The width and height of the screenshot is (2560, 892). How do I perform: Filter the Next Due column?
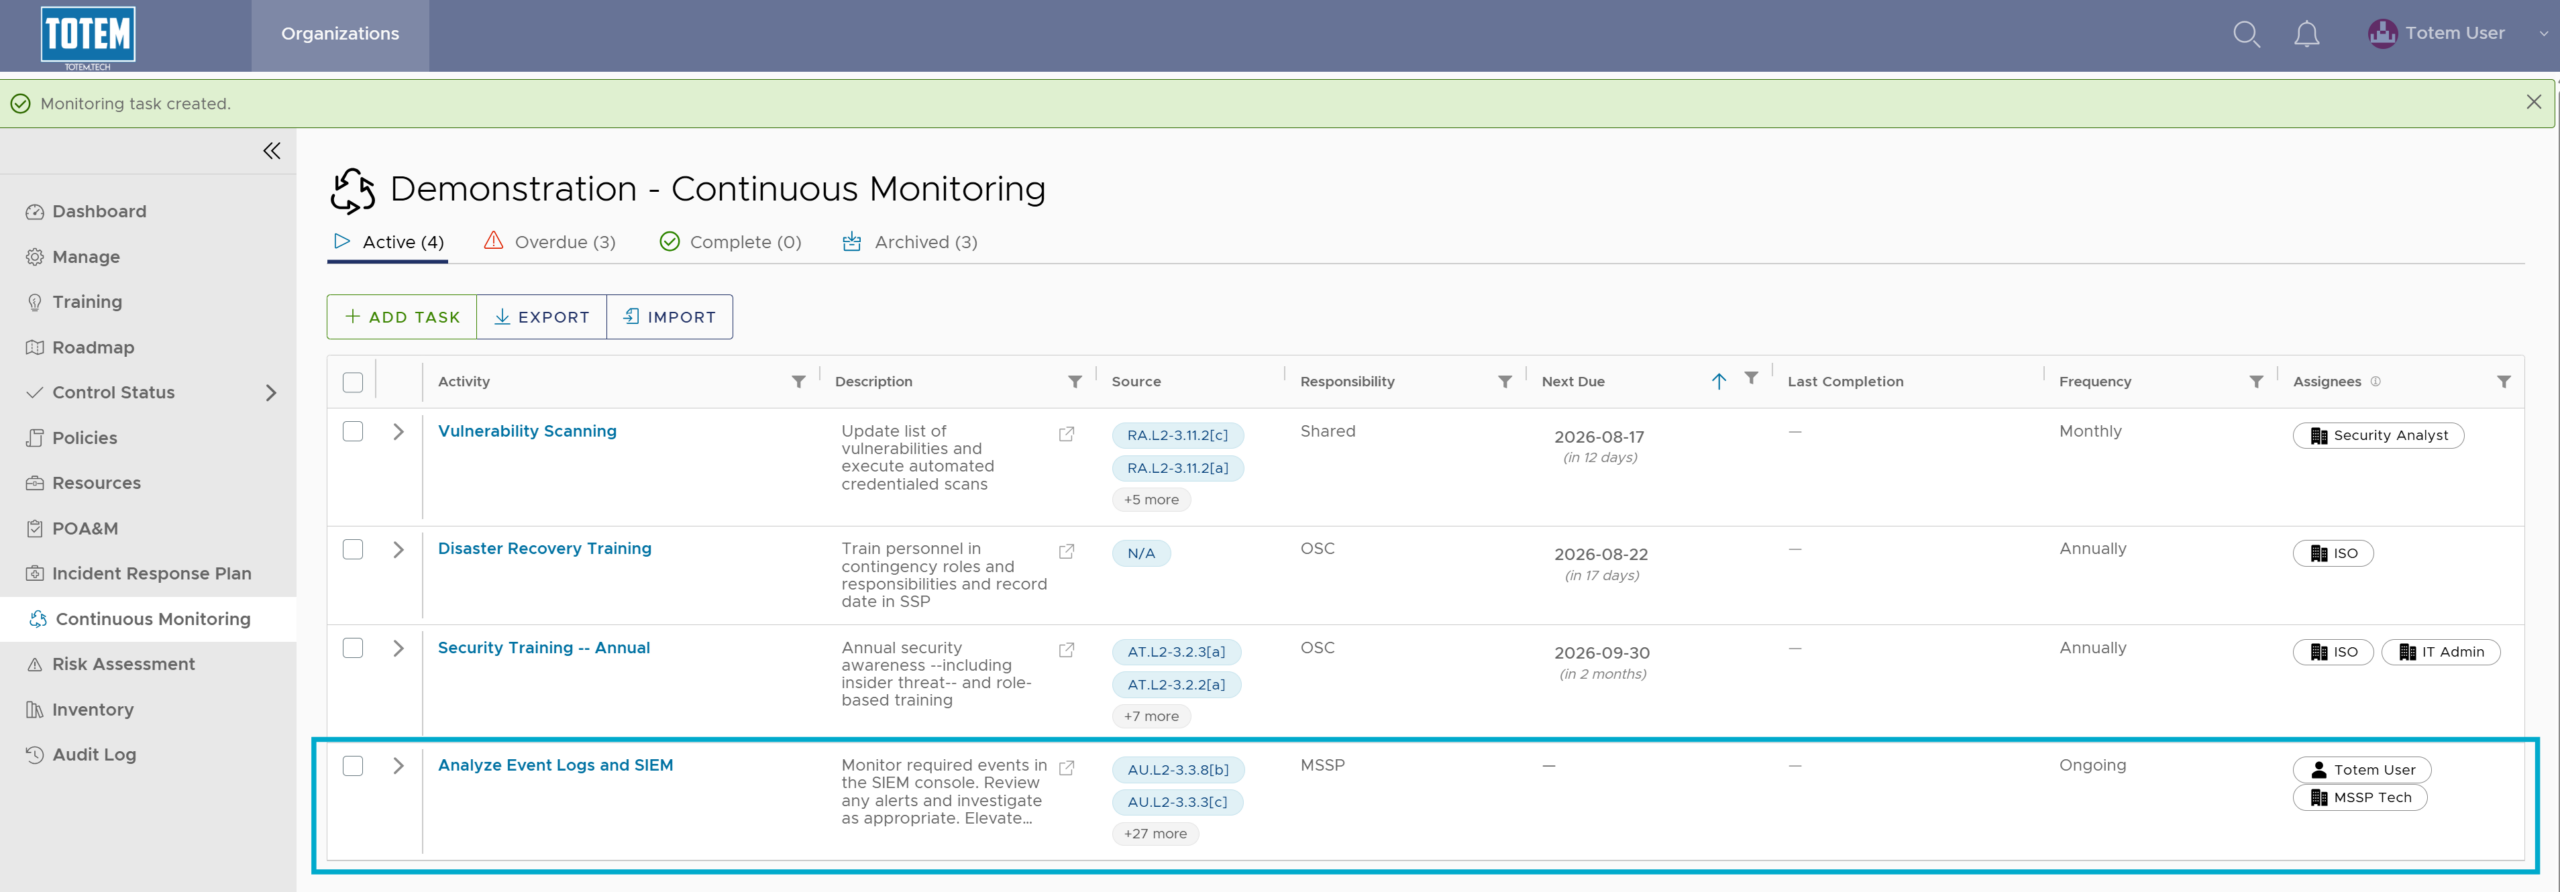pos(1751,378)
